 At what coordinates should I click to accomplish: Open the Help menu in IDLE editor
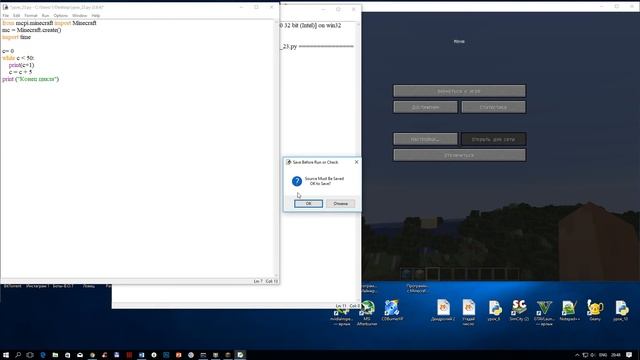(x=96, y=16)
